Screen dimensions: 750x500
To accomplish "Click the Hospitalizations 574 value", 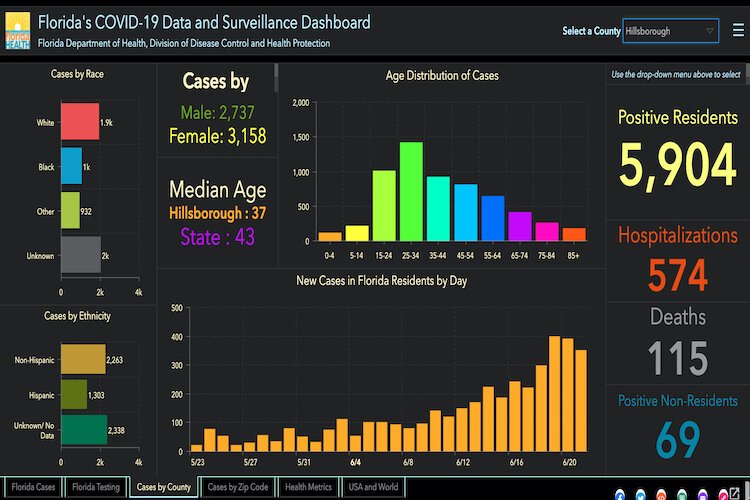I will pyautogui.click(x=678, y=275).
